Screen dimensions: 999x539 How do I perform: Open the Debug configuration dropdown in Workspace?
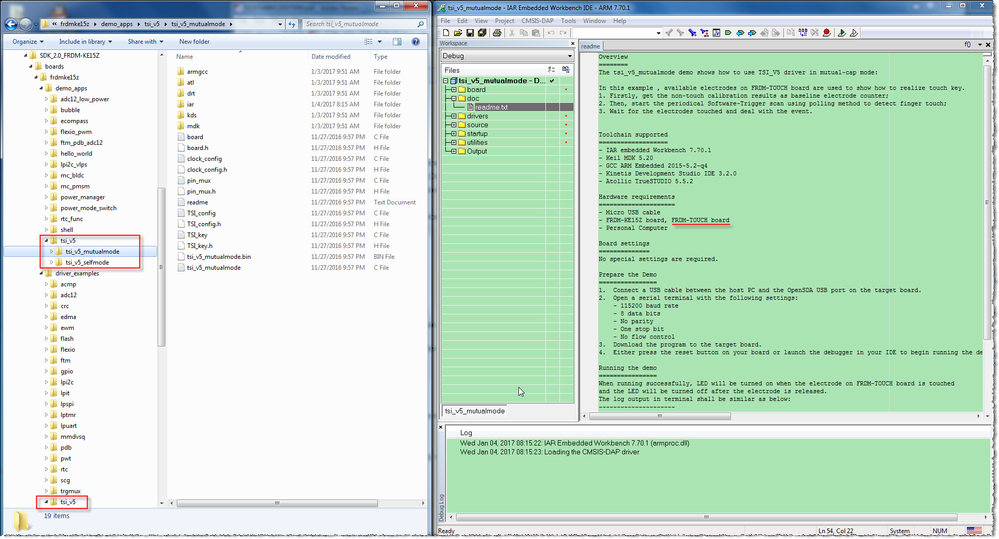(507, 56)
